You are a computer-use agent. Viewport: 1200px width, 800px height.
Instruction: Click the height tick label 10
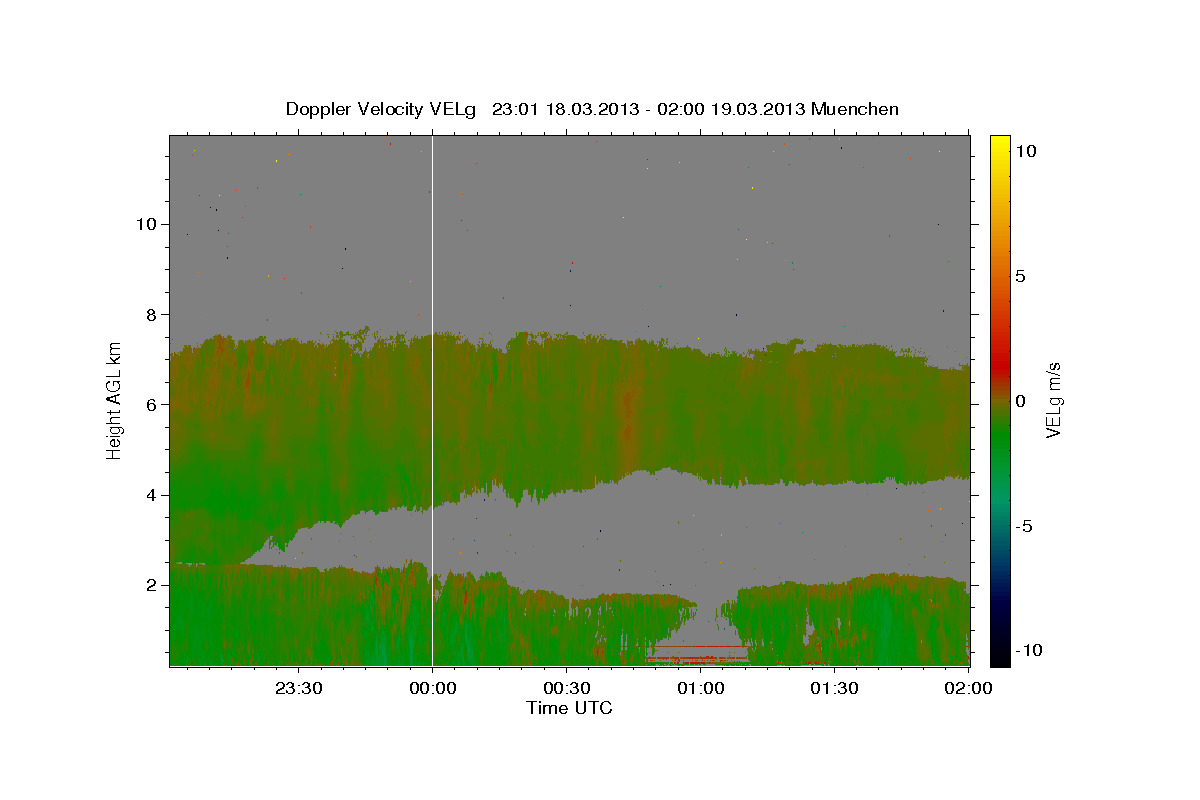click(x=146, y=224)
